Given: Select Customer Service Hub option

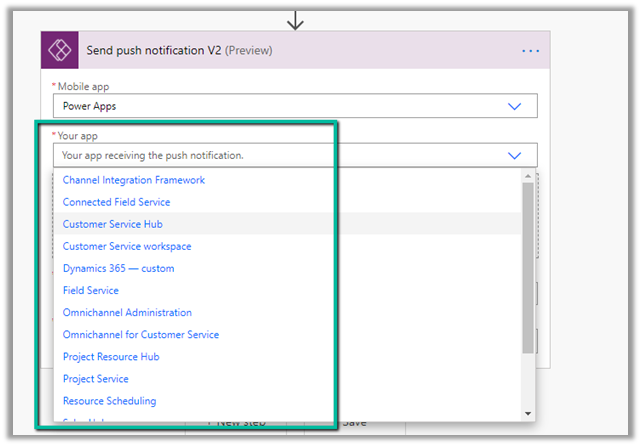Looking at the screenshot, I should (112, 224).
